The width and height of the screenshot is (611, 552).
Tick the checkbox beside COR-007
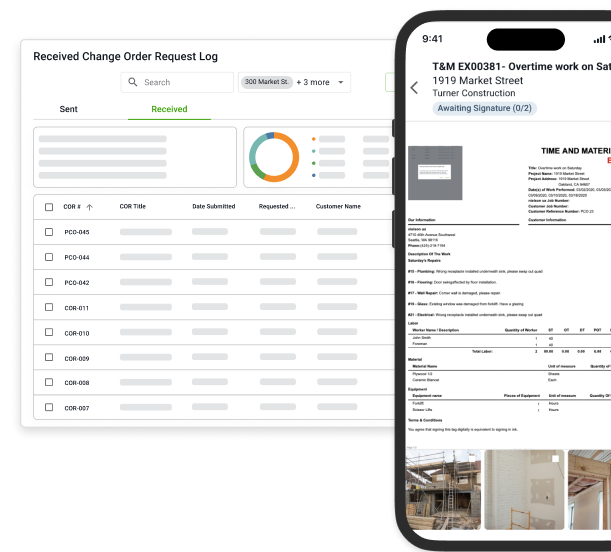[x=48, y=408]
